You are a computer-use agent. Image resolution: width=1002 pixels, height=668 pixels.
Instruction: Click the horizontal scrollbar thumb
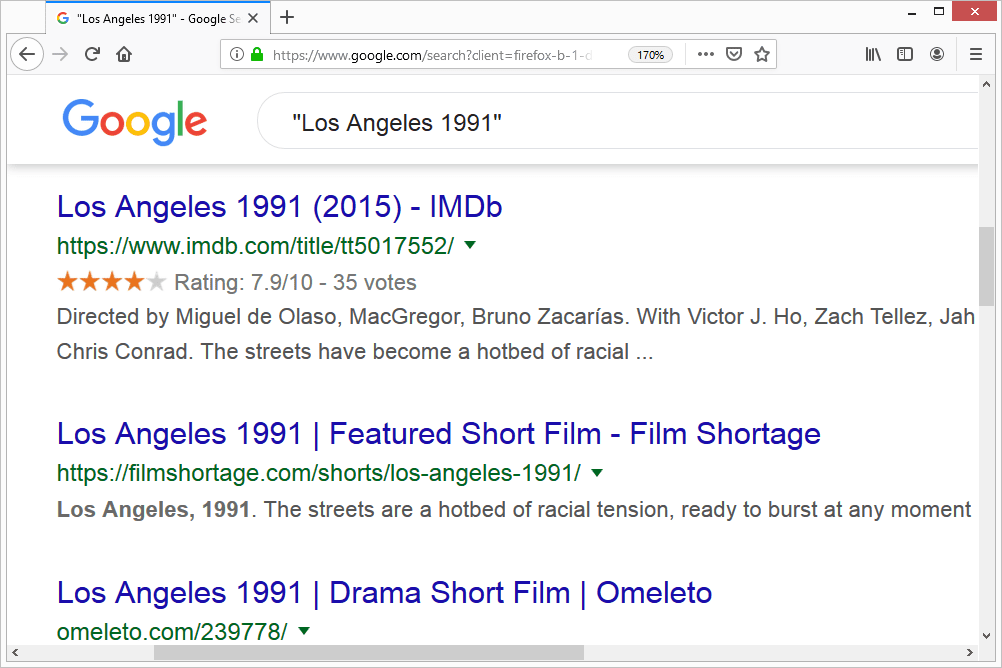(x=368, y=653)
